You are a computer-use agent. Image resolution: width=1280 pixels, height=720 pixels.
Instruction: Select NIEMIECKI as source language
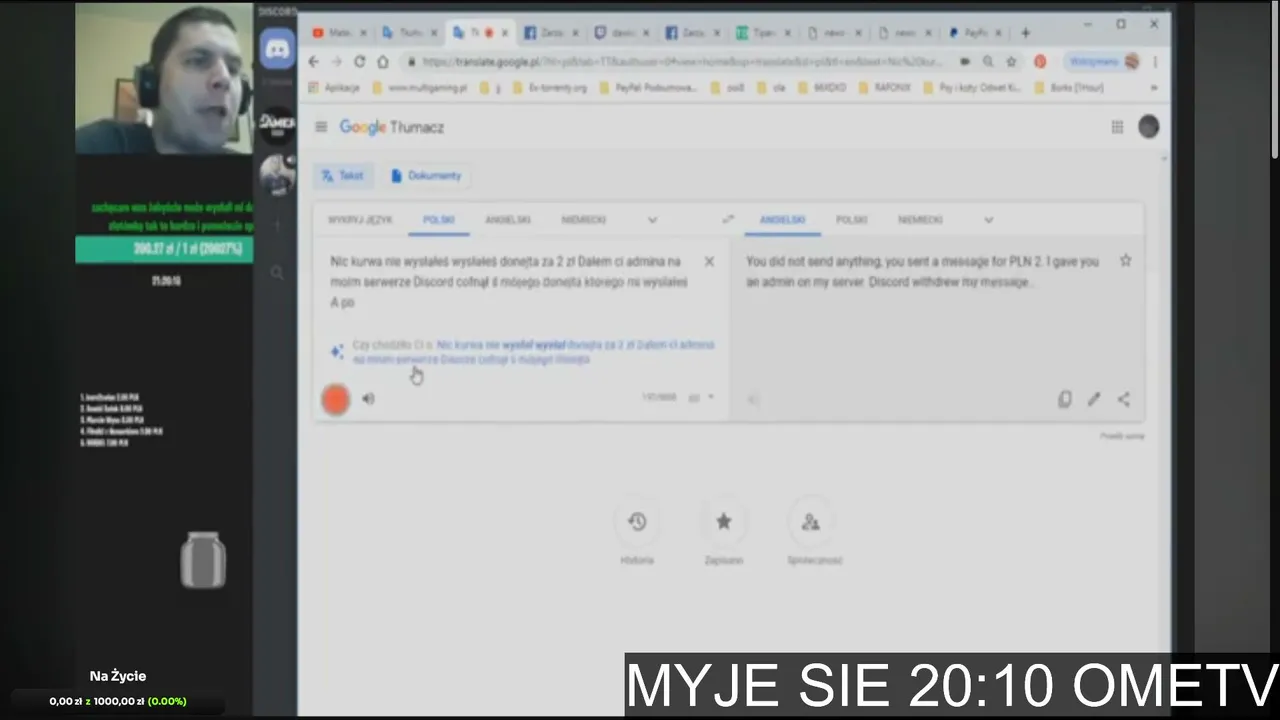583,219
